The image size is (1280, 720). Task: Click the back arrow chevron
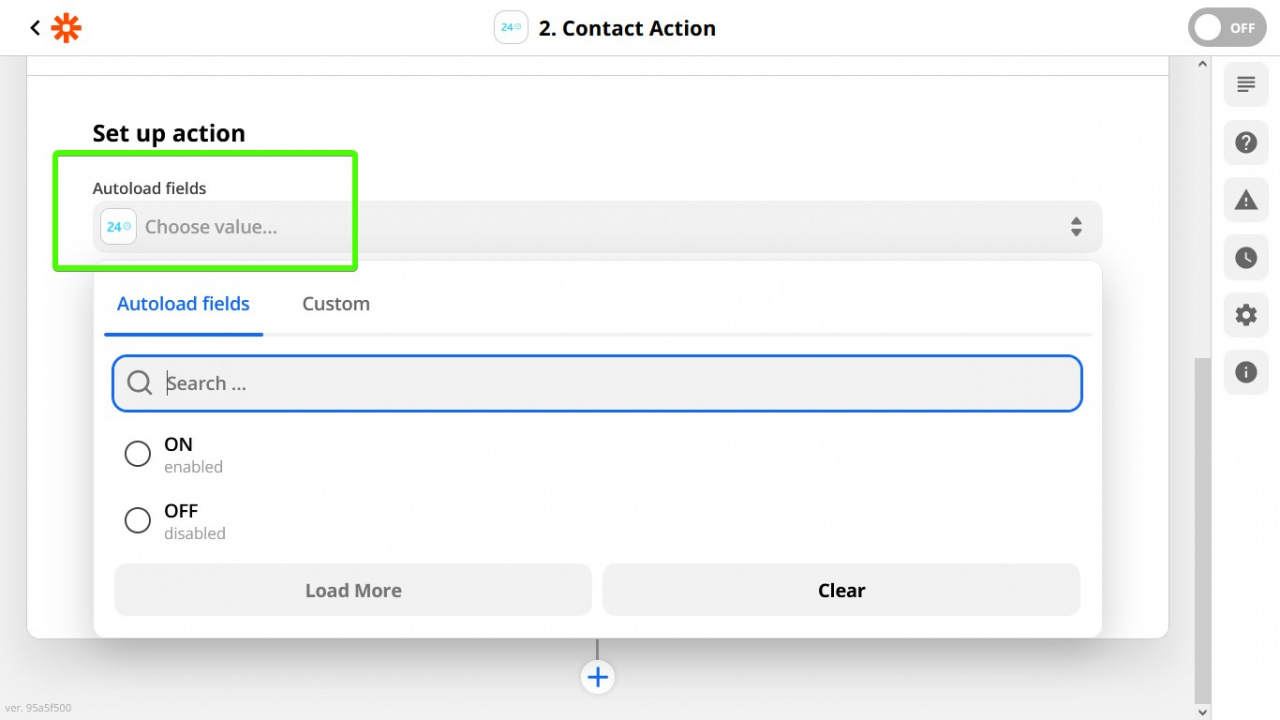coord(35,28)
